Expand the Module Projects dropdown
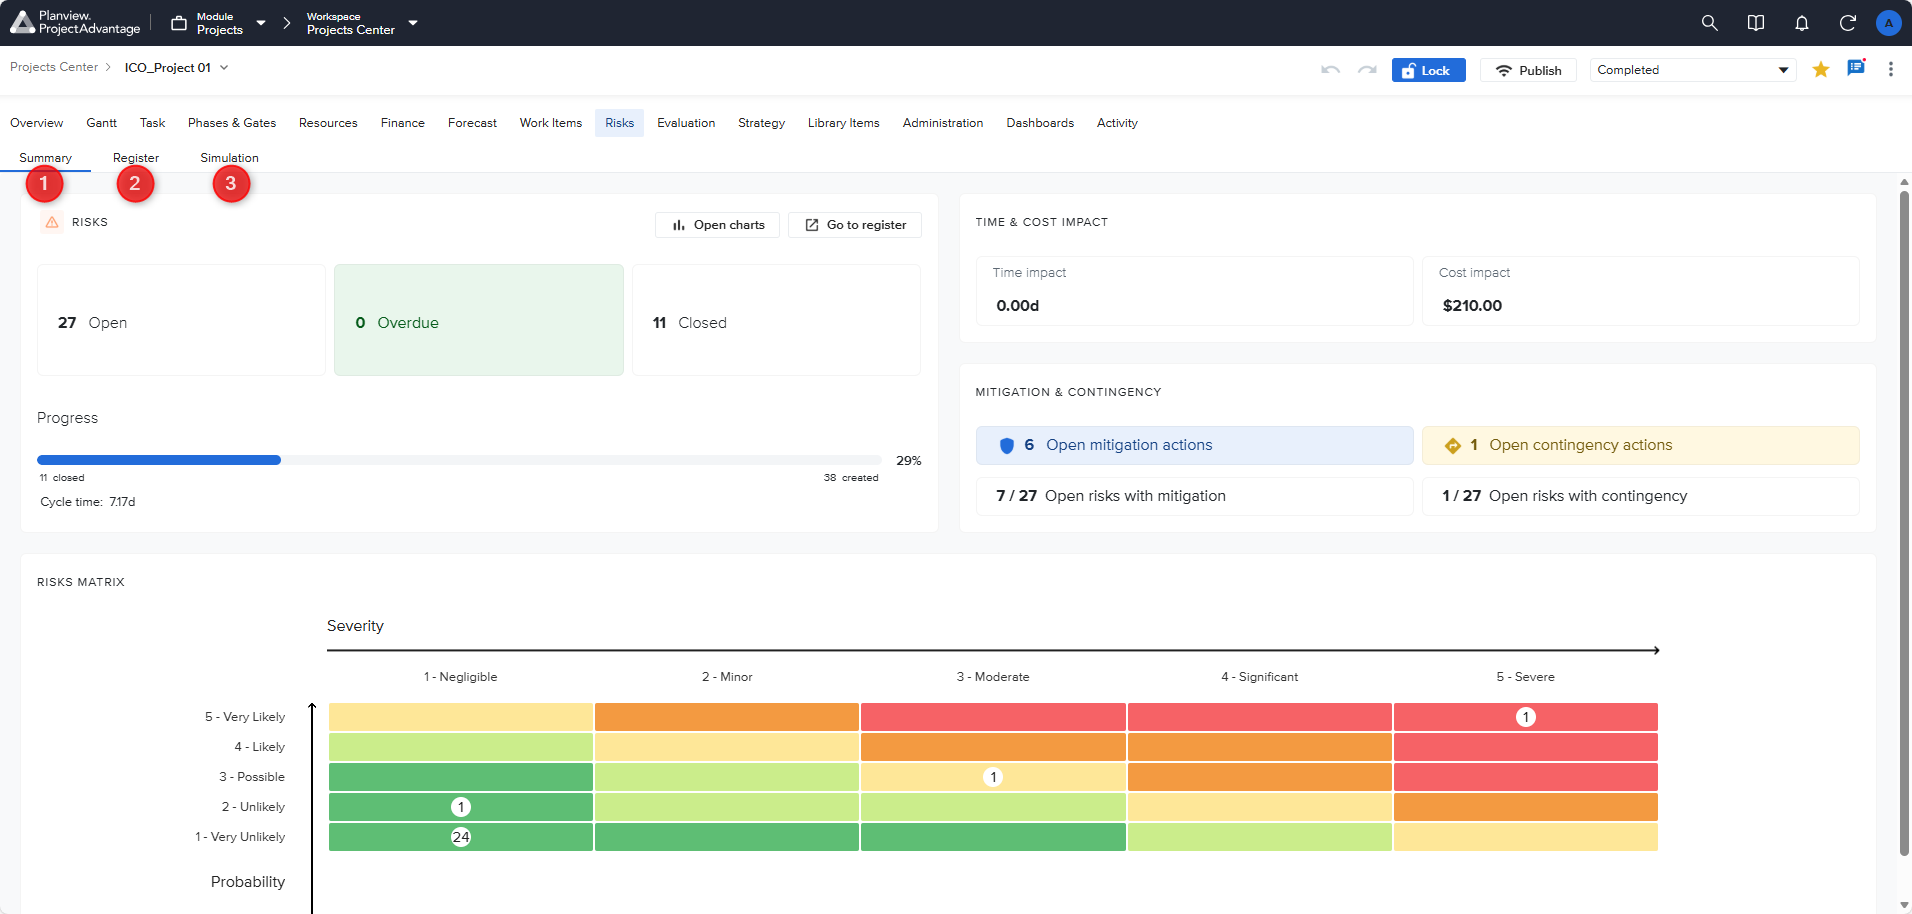 (x=261, y=23)
